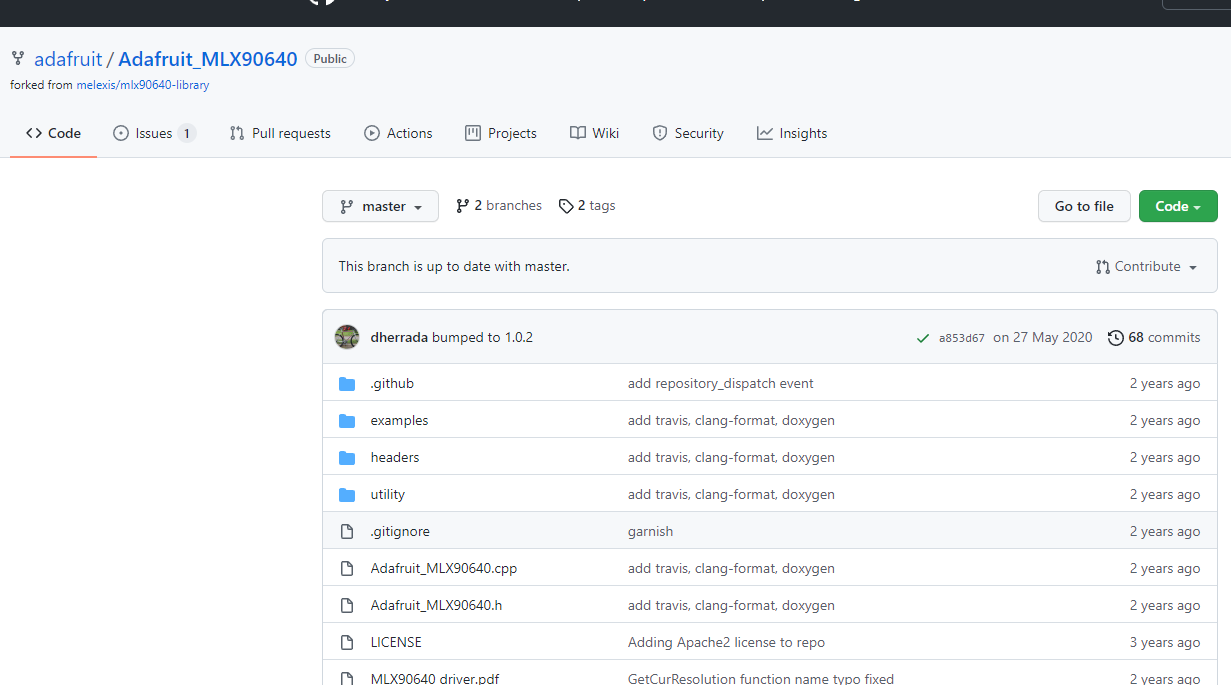Expand the master branch dropdown
The height and width of the screenshot is (685, 1231).
pyautogui.click(x=380, y=206)
